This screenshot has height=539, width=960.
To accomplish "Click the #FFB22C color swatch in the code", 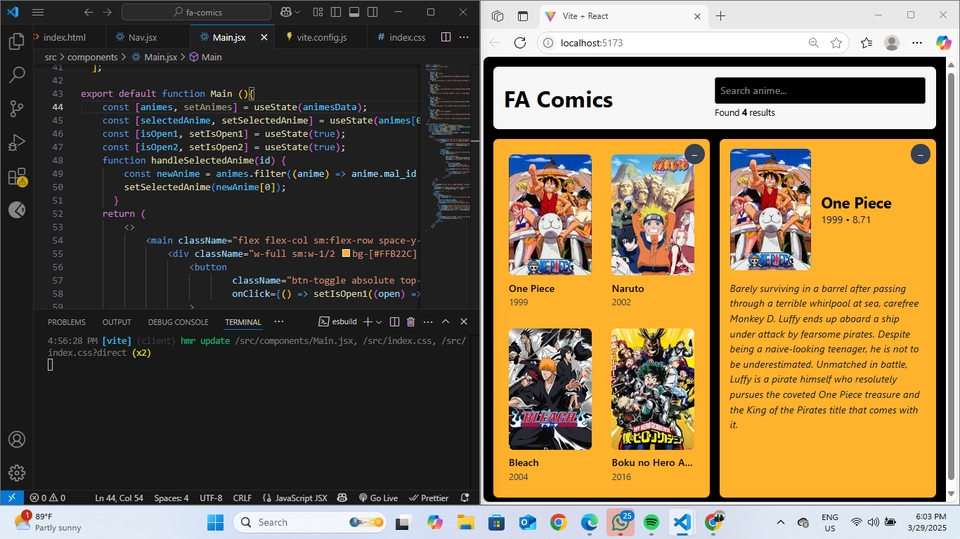I will 346,254.
